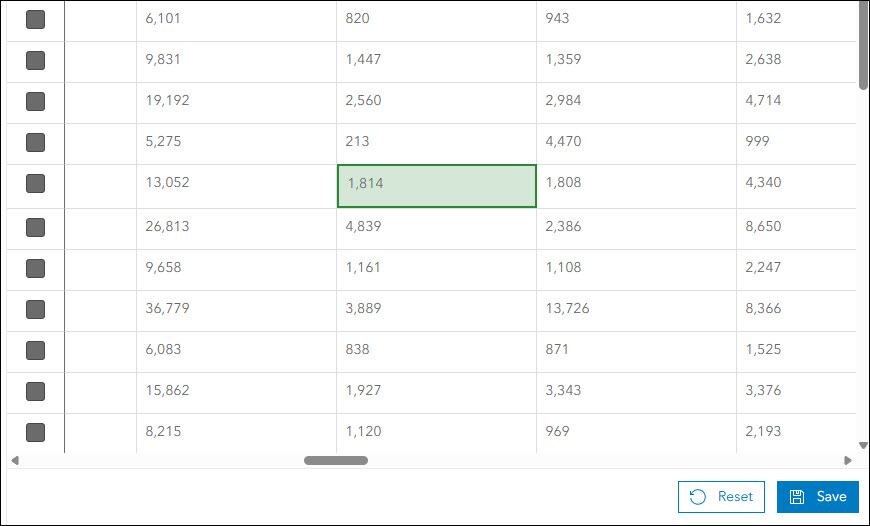
Task: Click the cell with value 13,726
Action: pyautogui.click(x=636, y=309)
